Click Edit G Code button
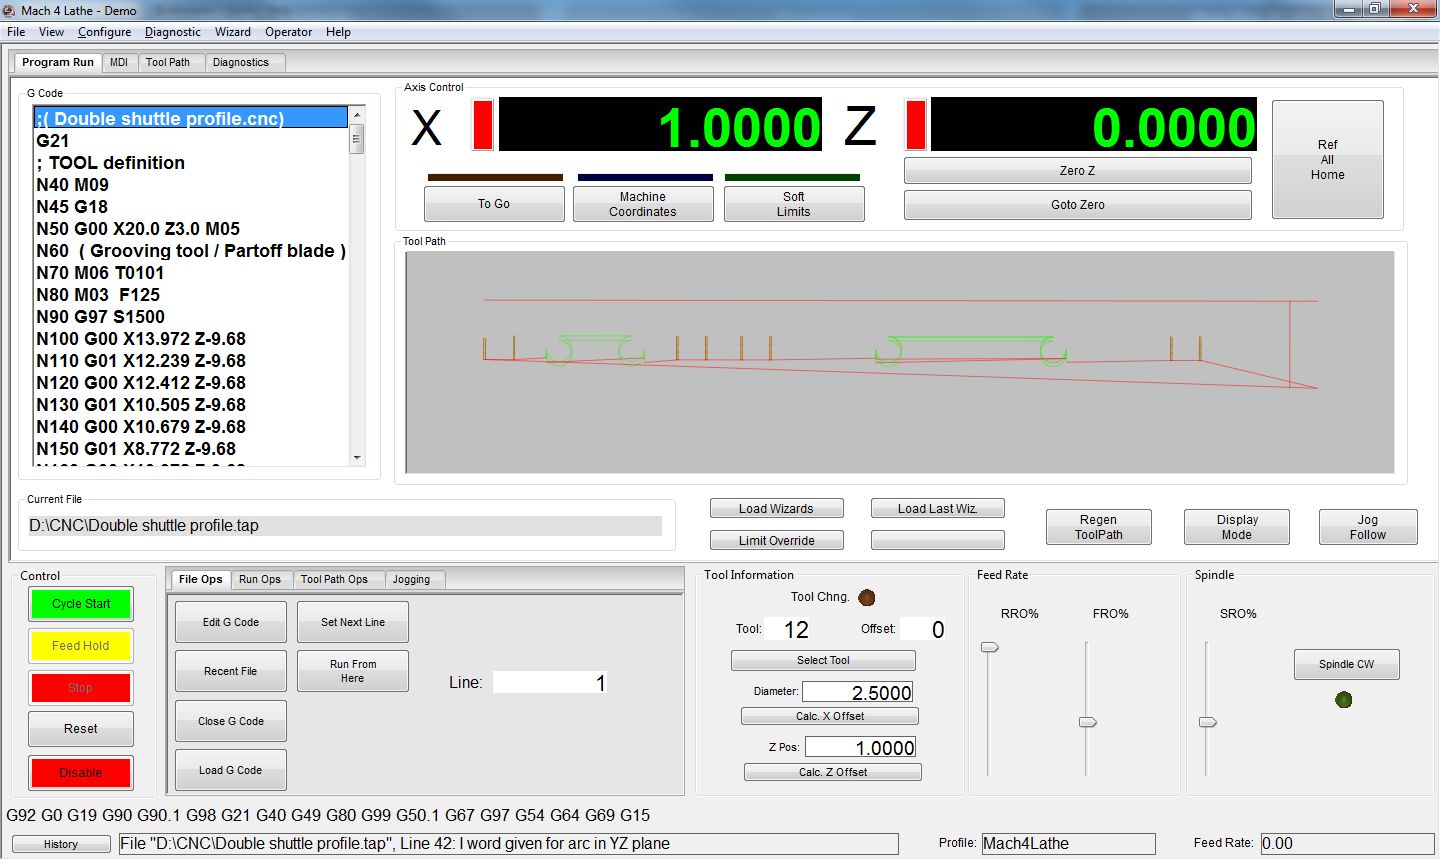 [231, 622]
